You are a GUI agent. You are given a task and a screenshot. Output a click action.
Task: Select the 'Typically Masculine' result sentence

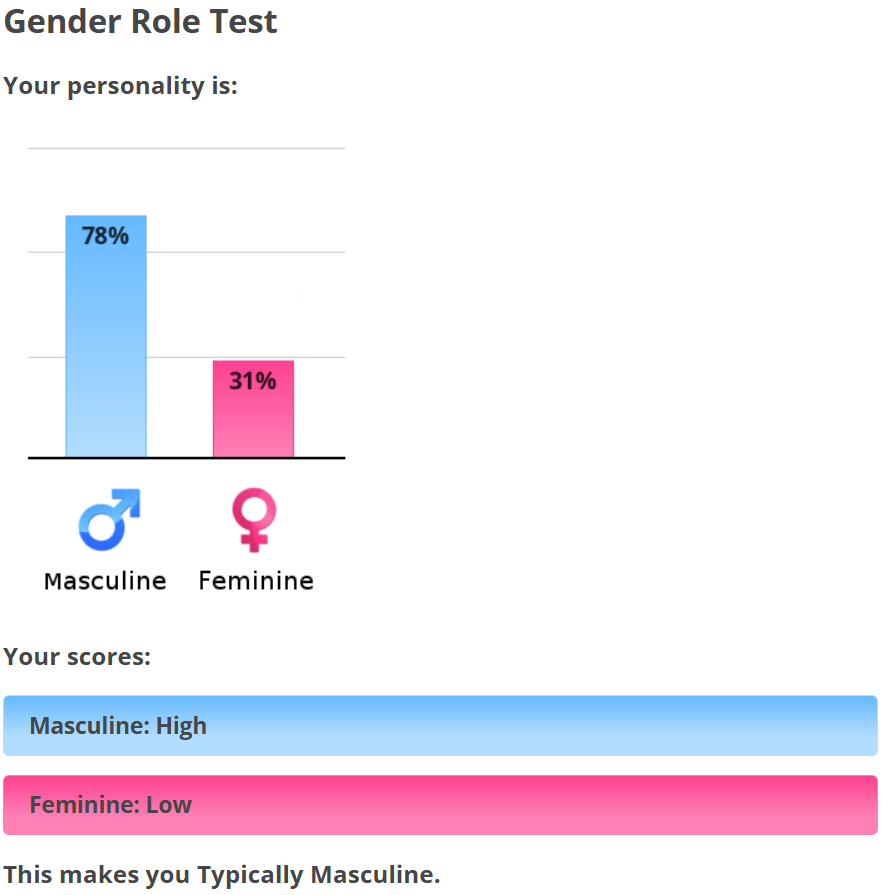pyautogui.click(x=222, y=875)
